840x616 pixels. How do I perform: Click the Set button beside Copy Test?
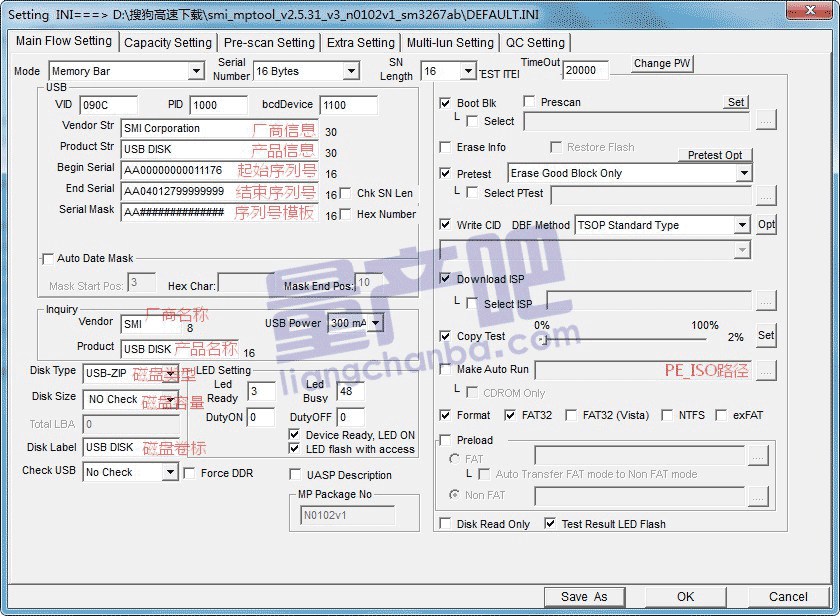pyautogui.click(x=766, y=335)
